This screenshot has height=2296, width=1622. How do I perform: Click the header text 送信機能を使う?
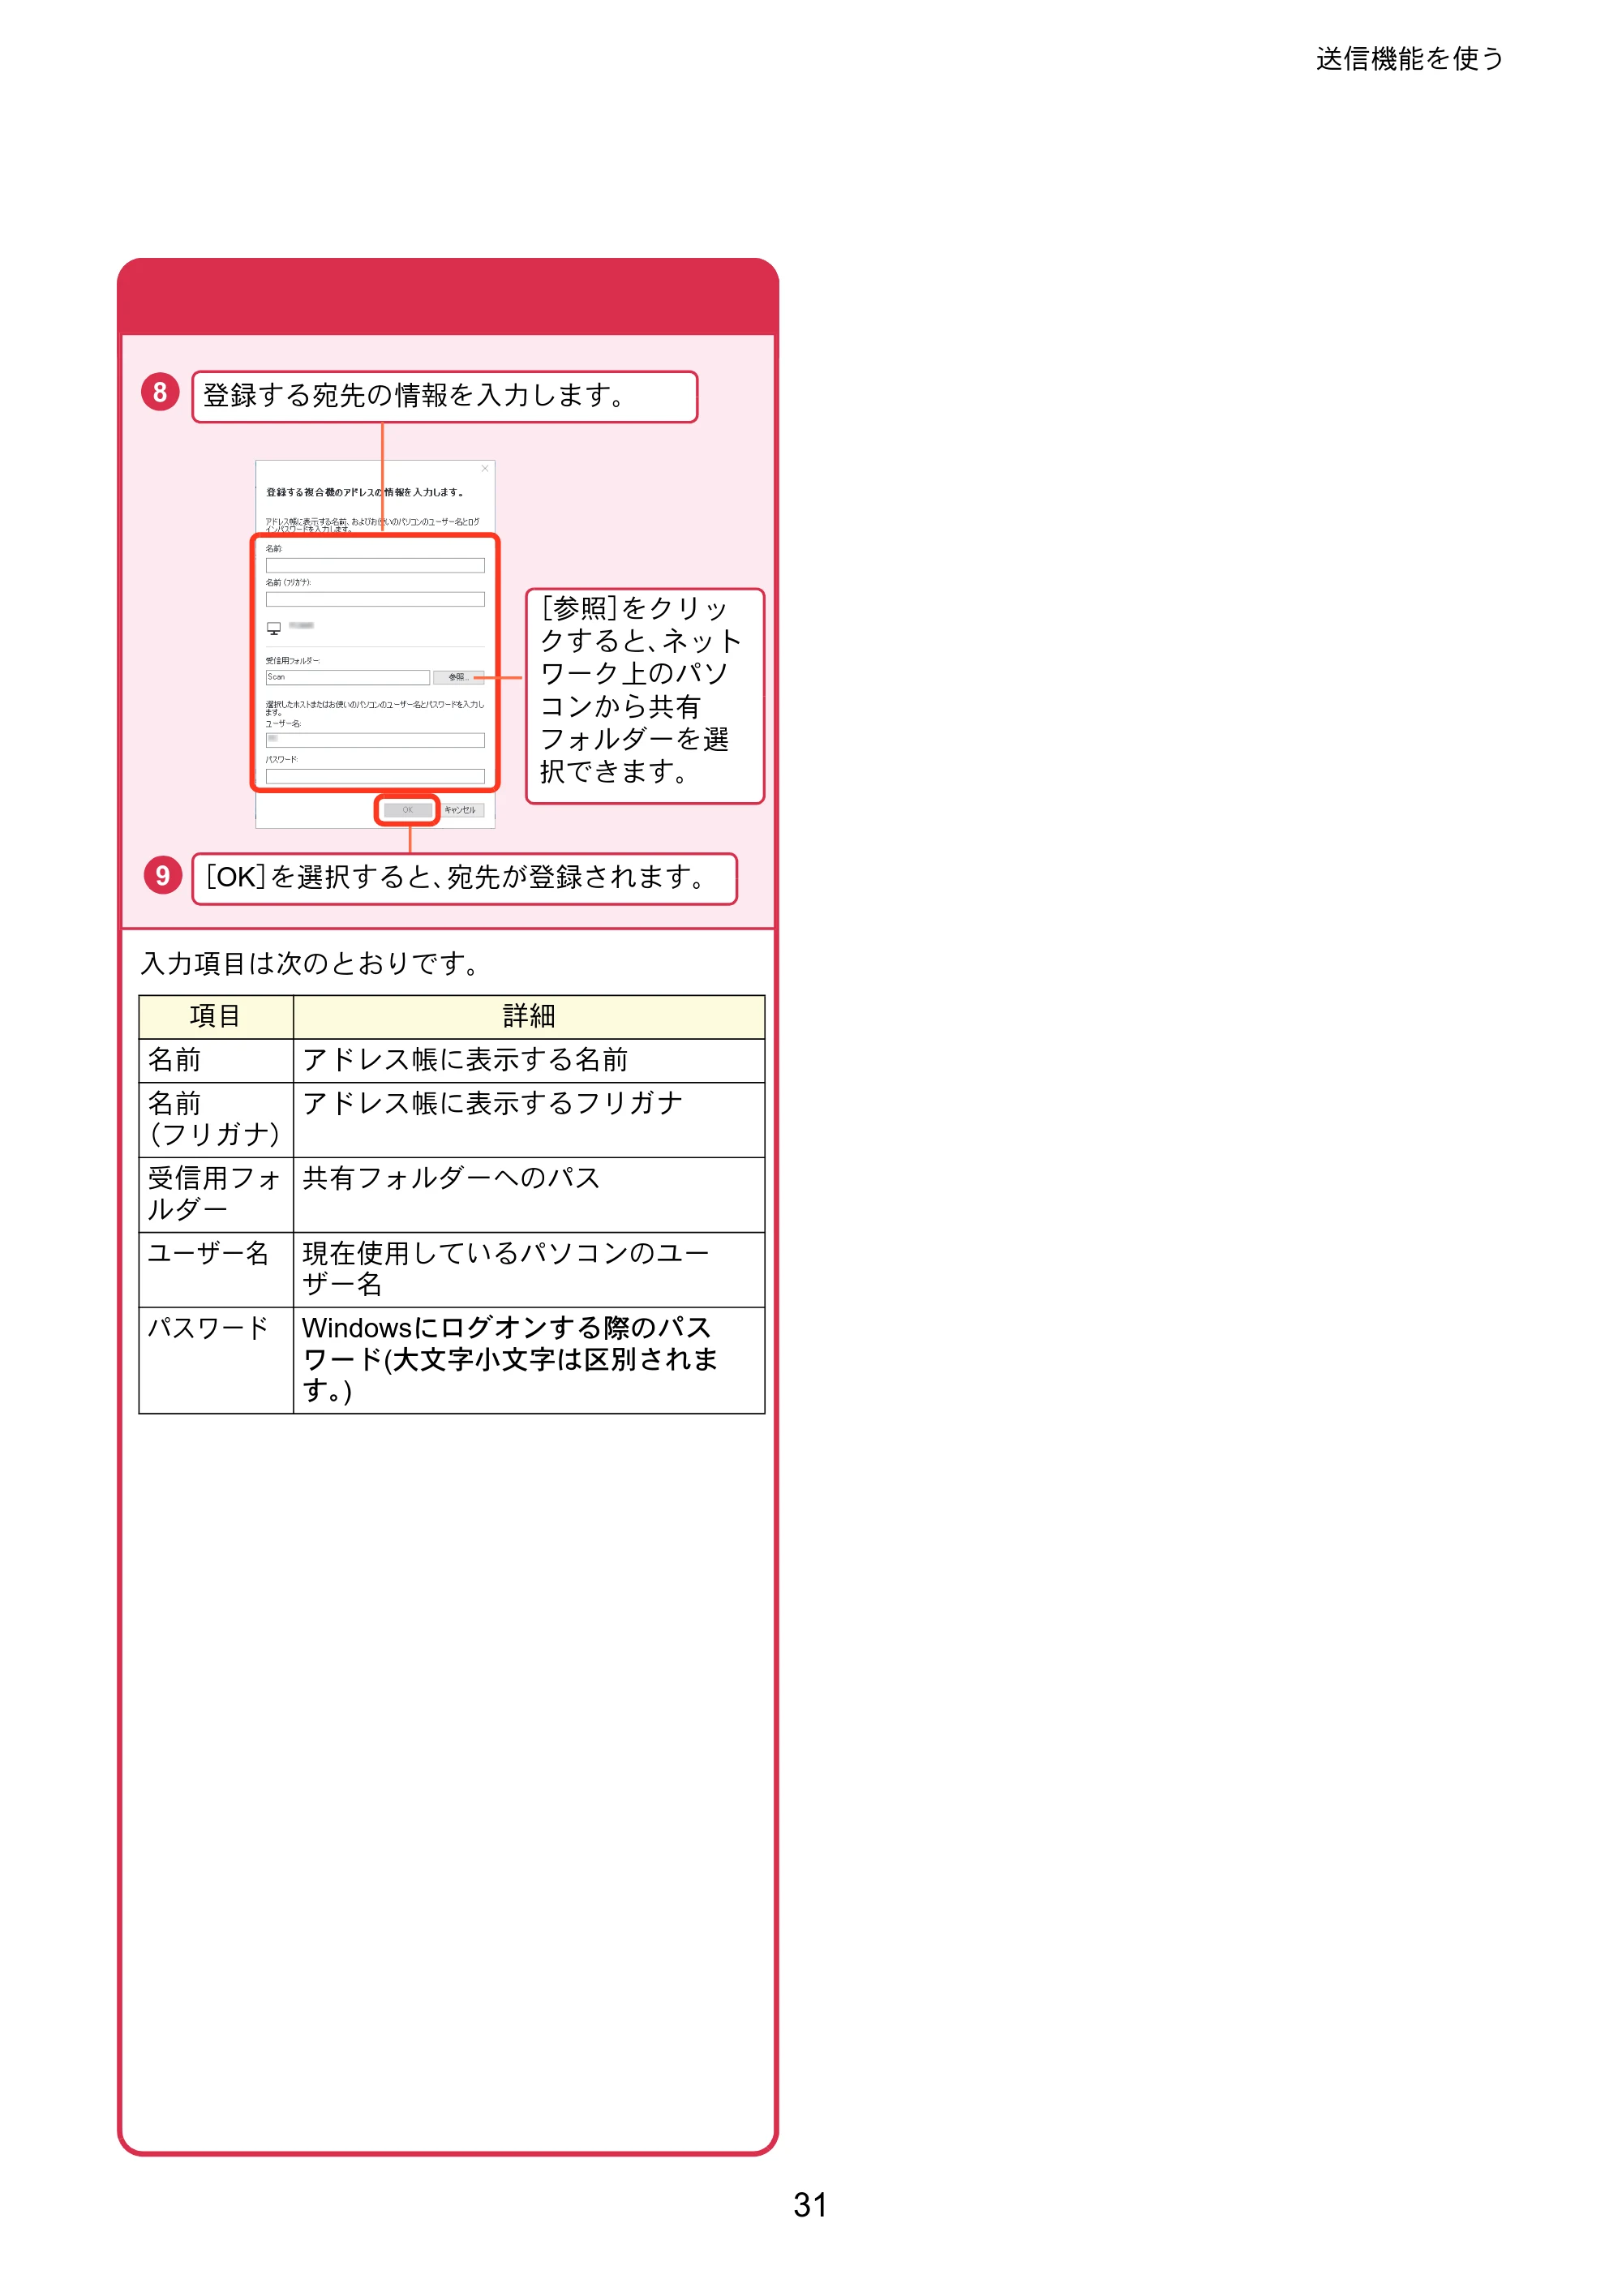coord(1409,59)
